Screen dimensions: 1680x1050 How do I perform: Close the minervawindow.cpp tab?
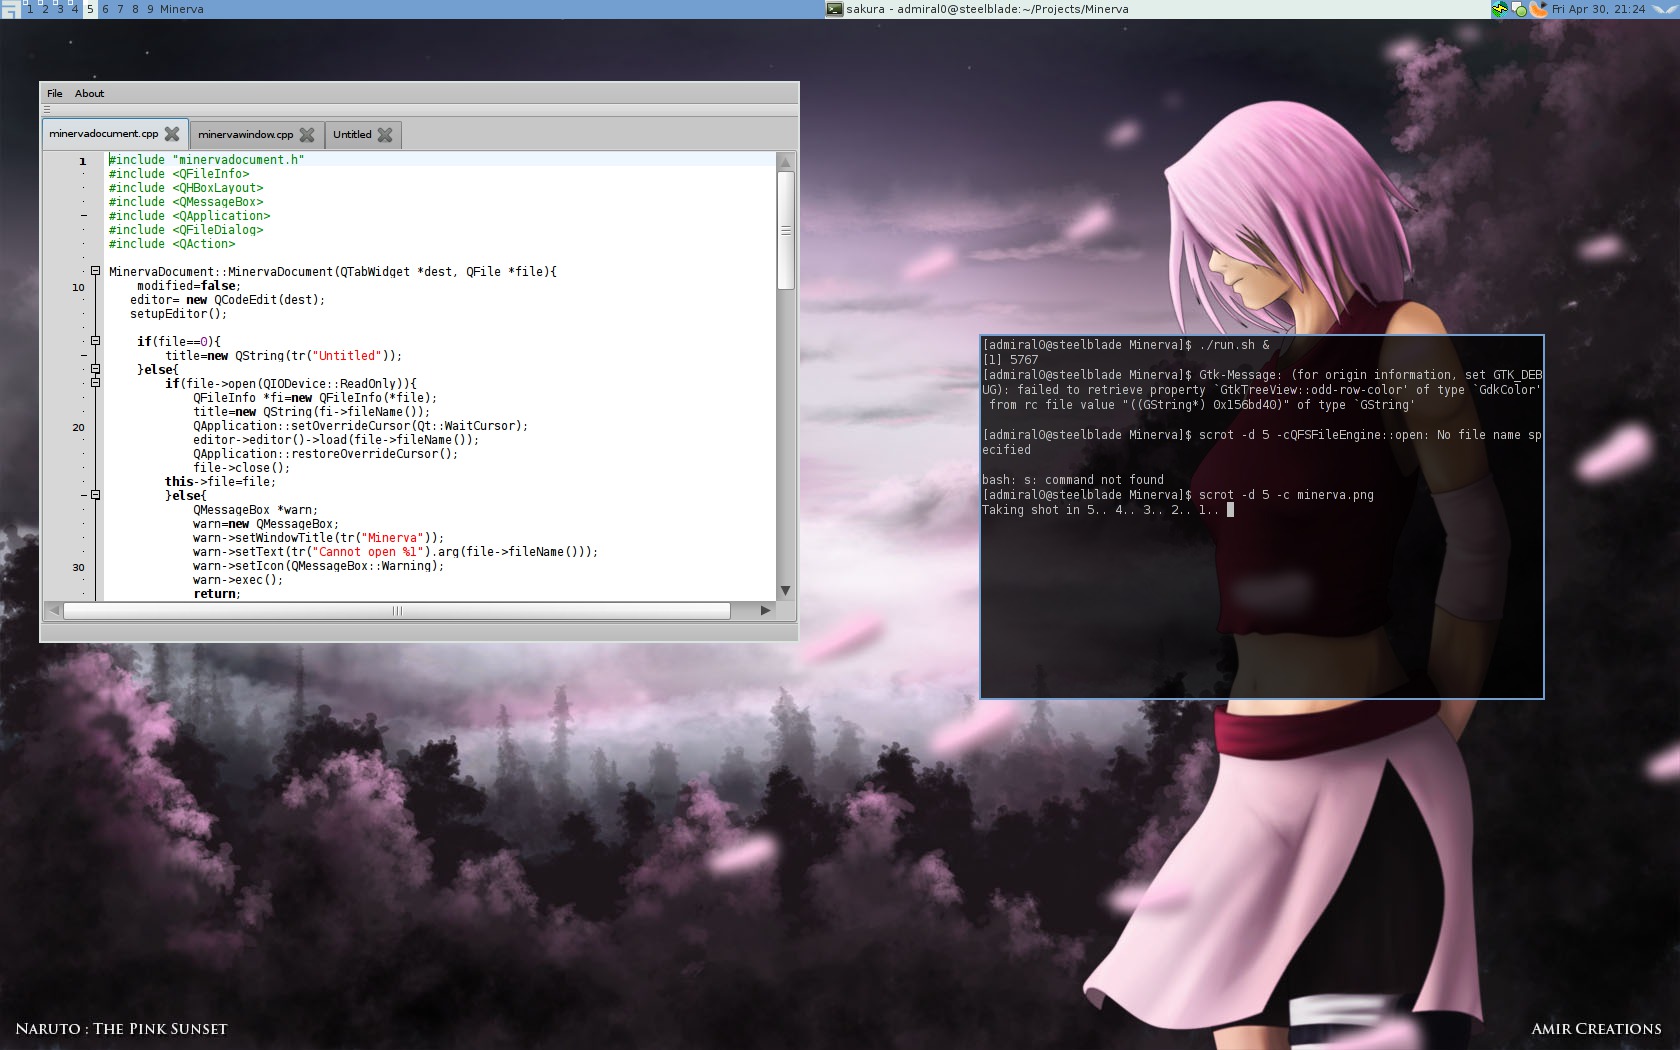coord(307,134)
